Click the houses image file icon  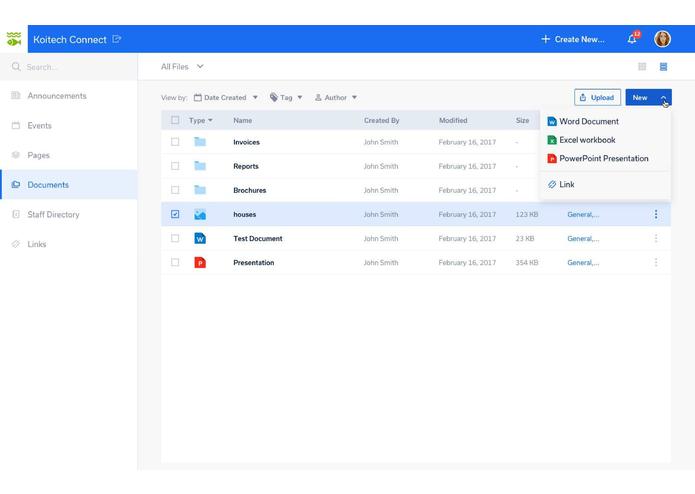[200, 214]
